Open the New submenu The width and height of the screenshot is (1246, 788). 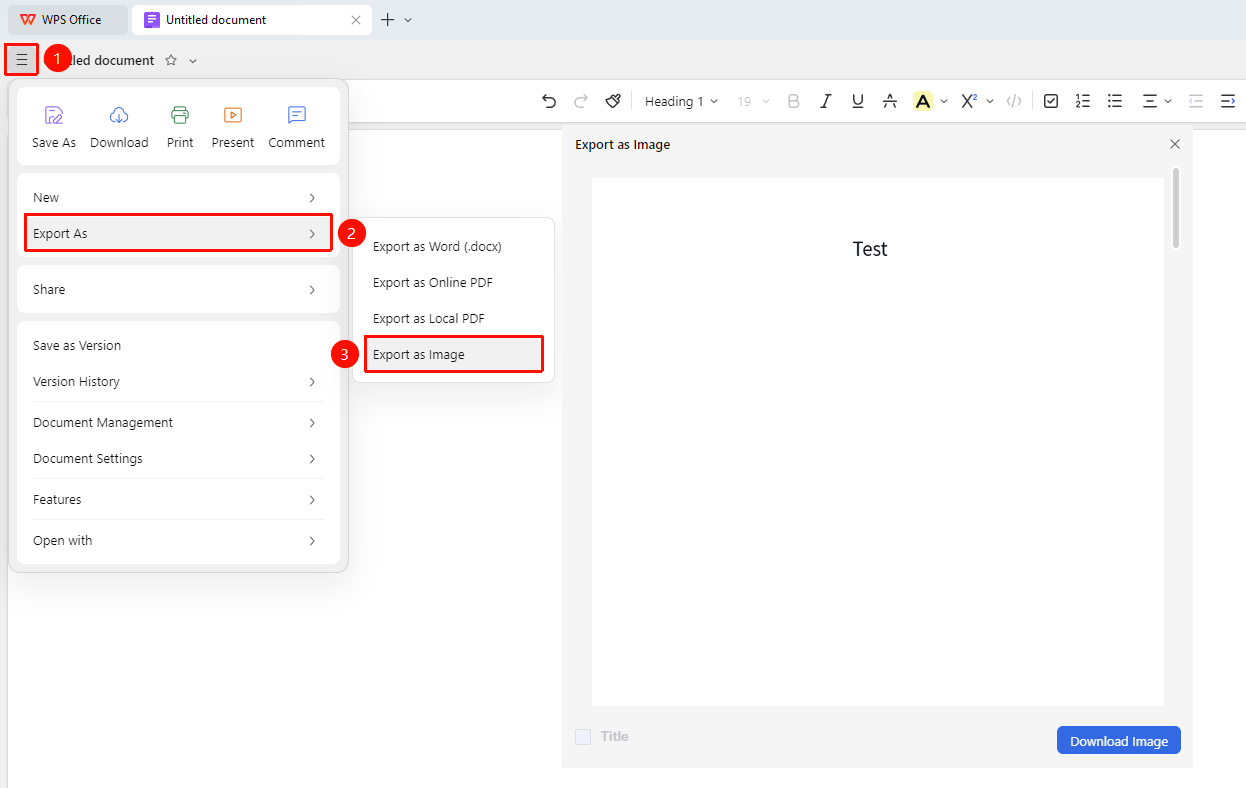(178, 198)
